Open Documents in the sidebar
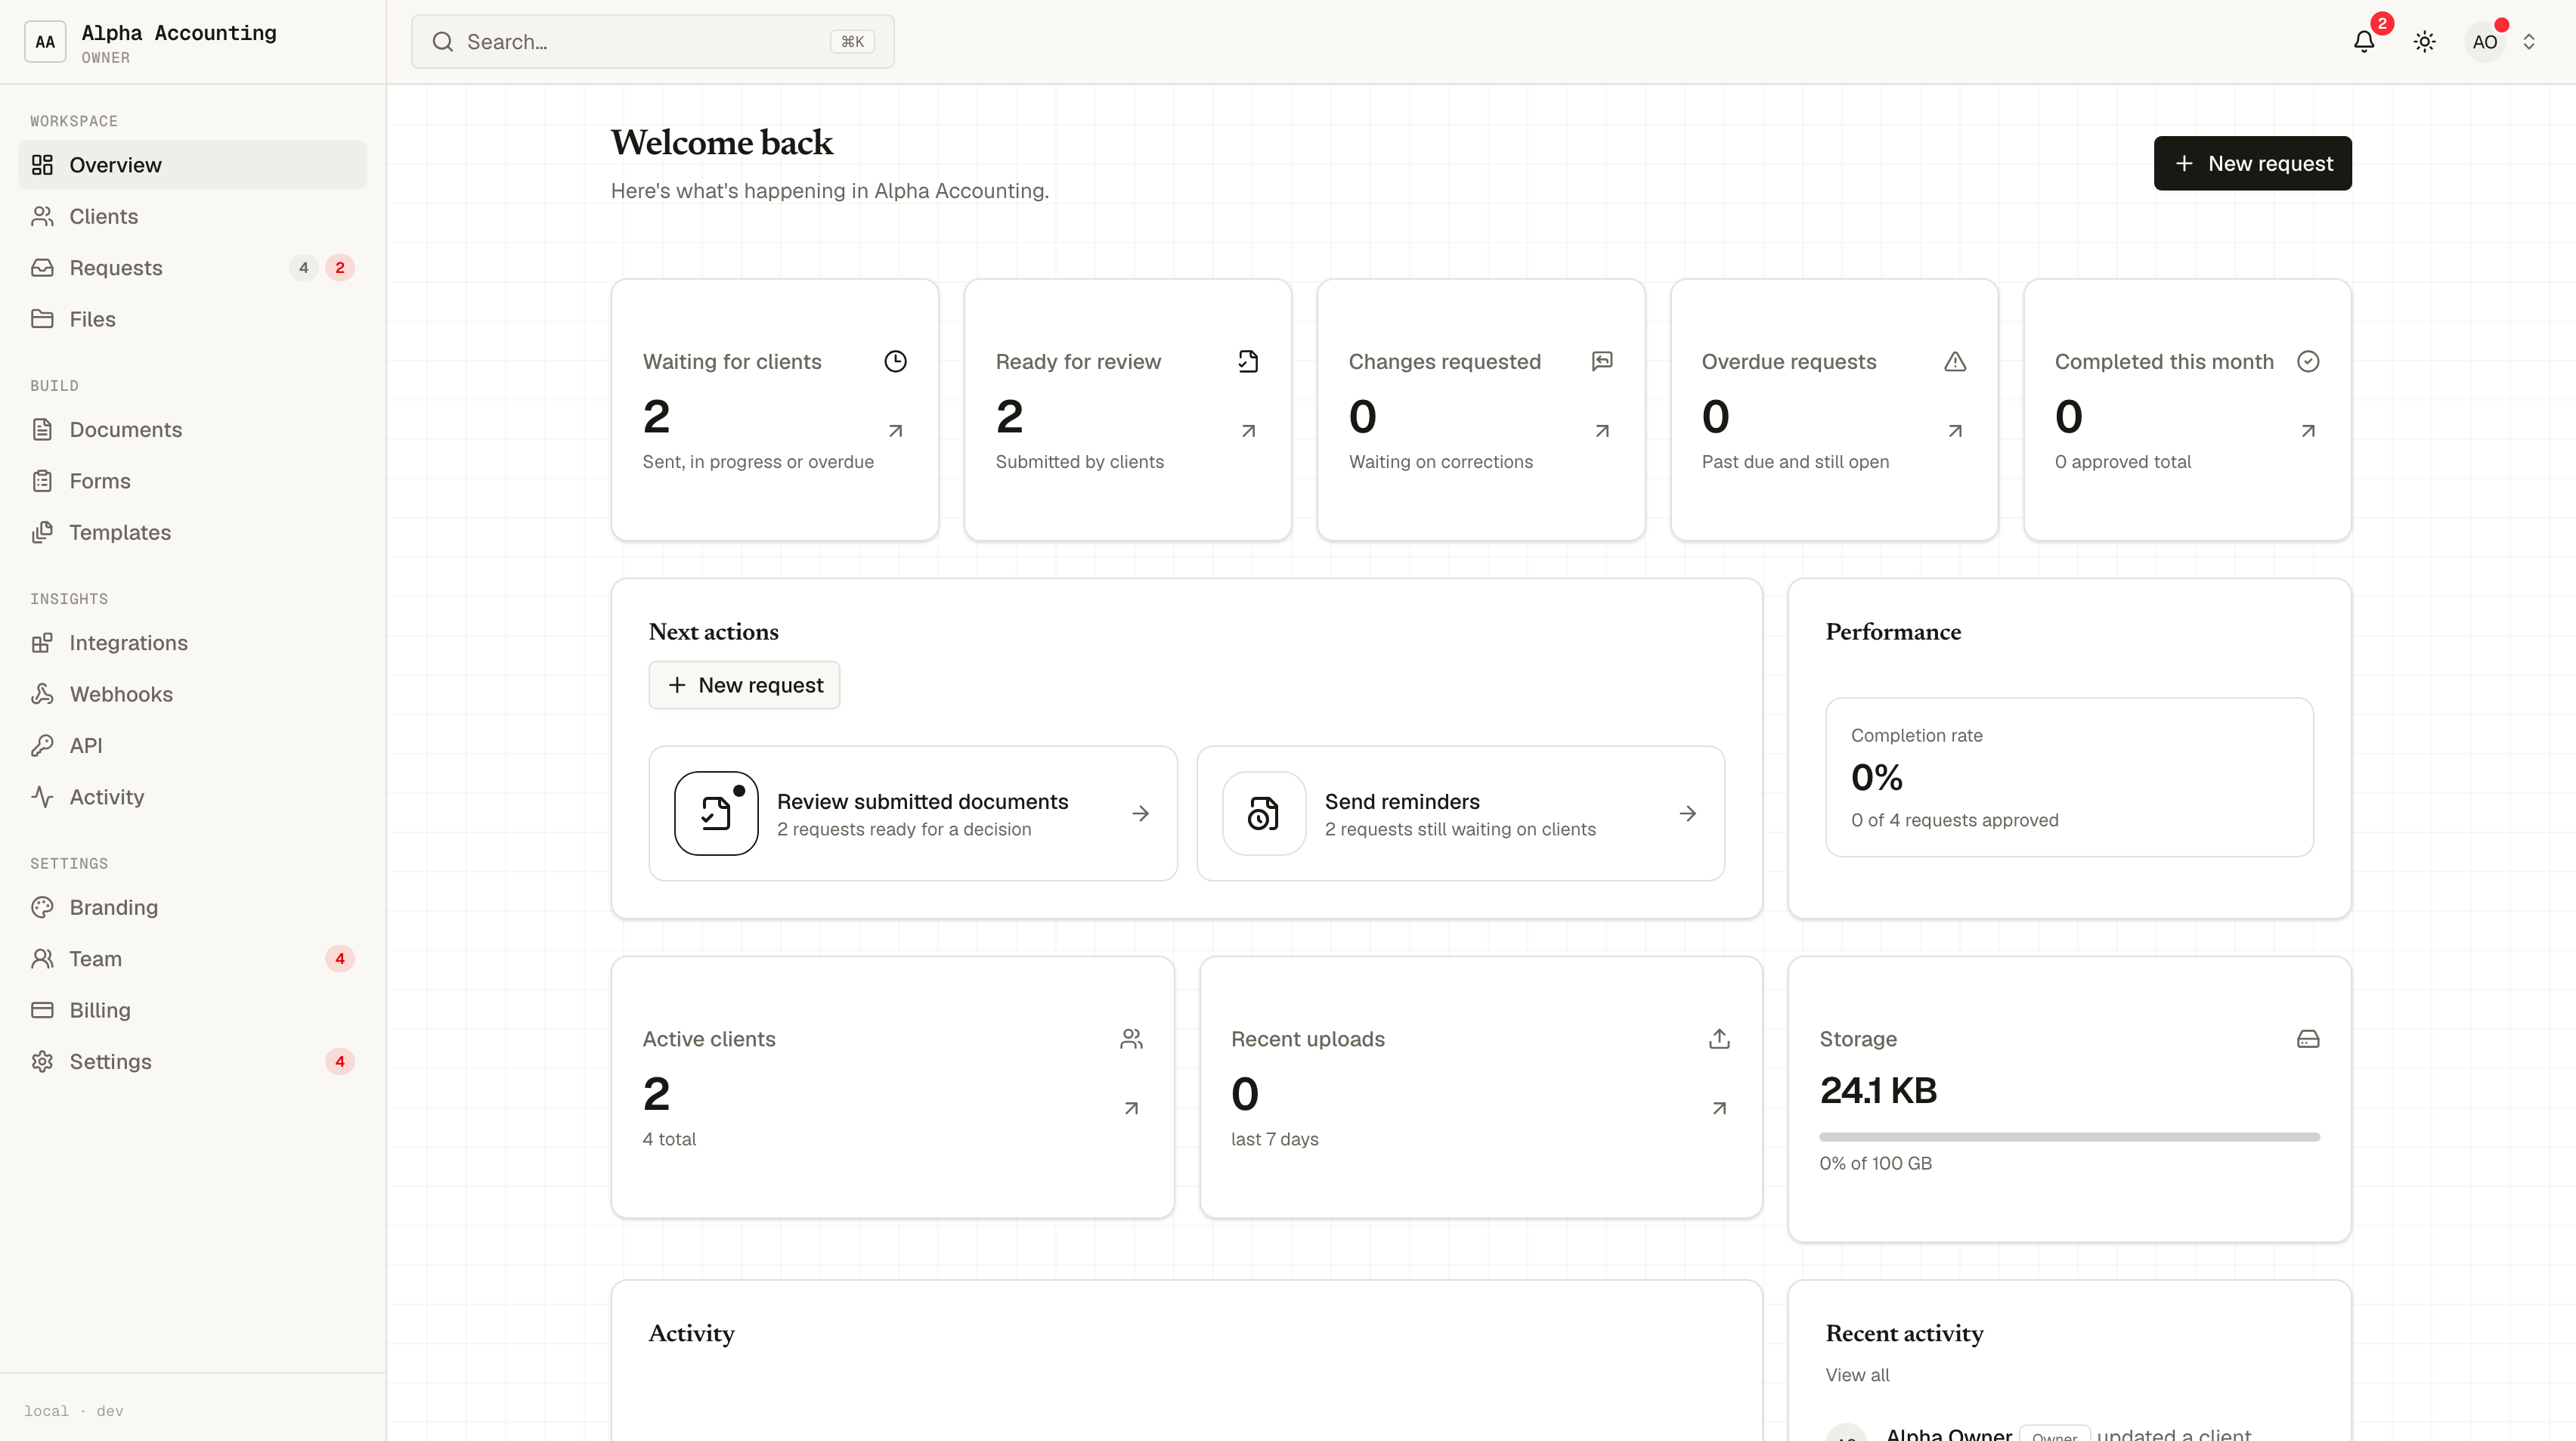The width and height of the screenshot is (2576, 1441). (x=192, y=430)
